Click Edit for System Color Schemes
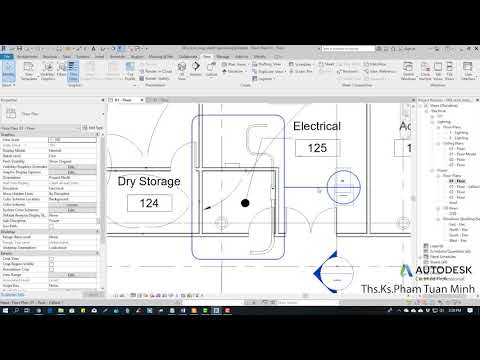Screen dimensions: 480x360 click(72, 210)
